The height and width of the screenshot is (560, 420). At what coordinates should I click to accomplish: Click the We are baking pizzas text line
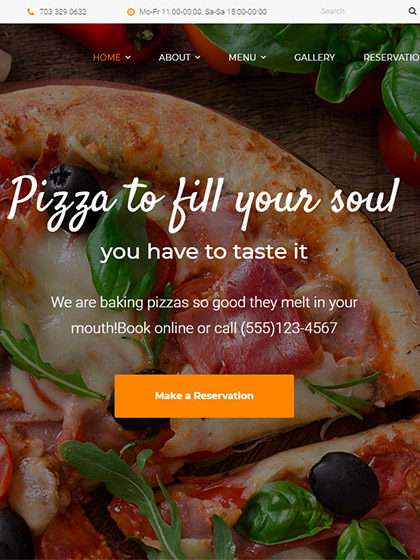[x=204, y=302]
